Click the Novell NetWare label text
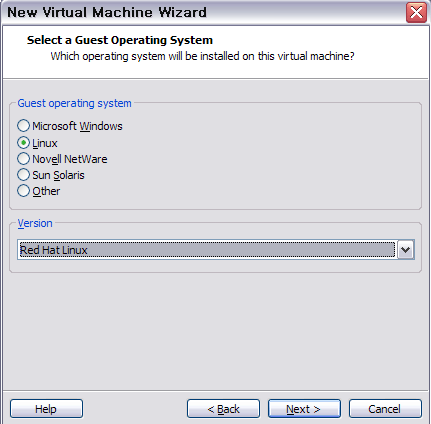This screenshot has width=431, height=424. tap(70, 159)
